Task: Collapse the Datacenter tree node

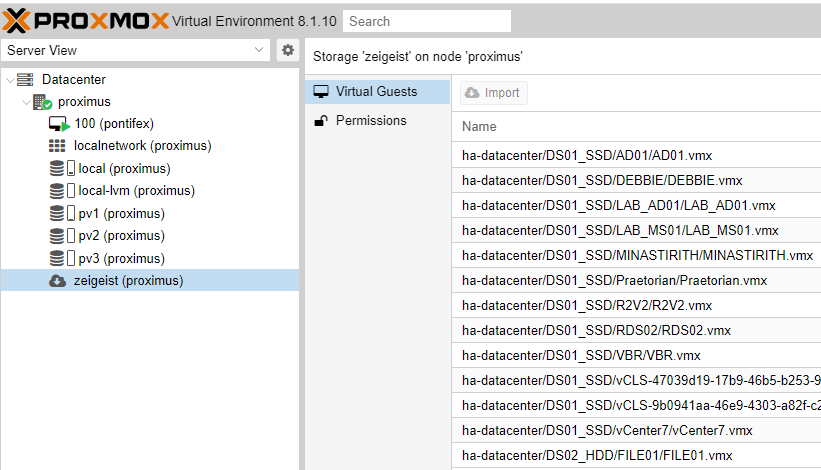Action: (x=10, y=80)
